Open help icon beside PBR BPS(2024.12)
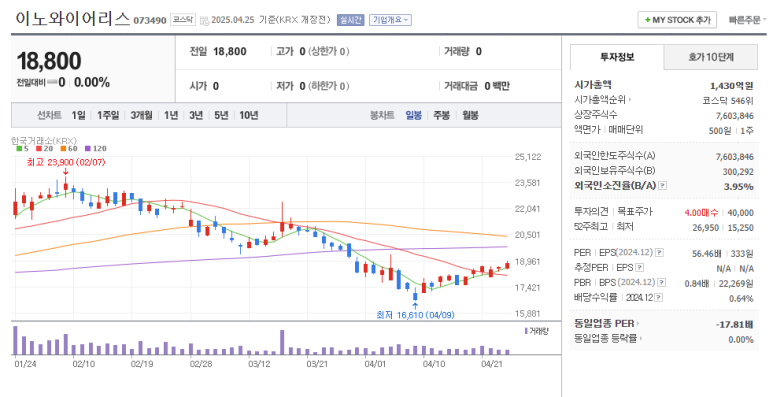The width and height of the screenshot is (773, 397). 662,283
